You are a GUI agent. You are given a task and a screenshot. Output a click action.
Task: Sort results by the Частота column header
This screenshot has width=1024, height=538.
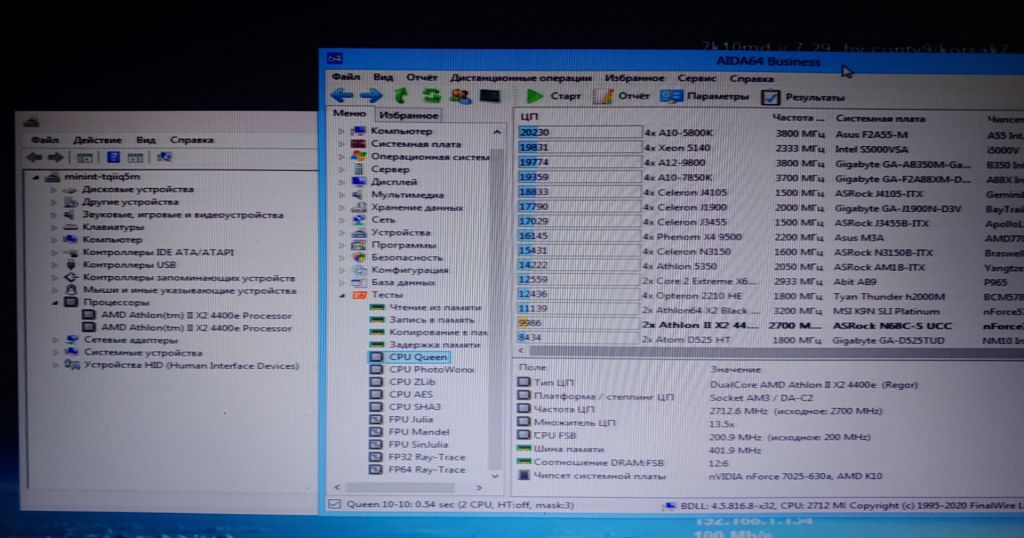pyautogui.click(x=797, y=118)
